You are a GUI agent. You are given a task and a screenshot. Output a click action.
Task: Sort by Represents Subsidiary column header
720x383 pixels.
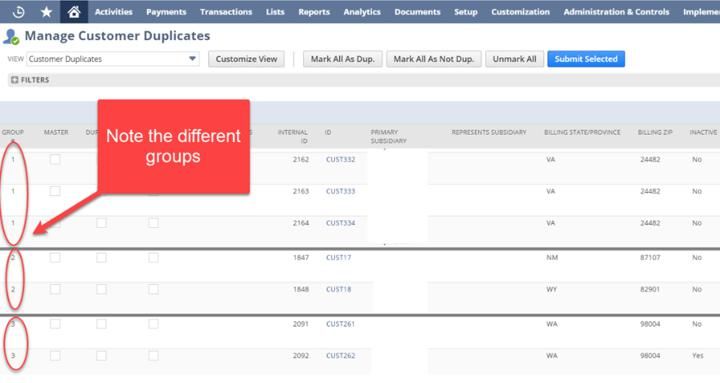pos(489,132)
